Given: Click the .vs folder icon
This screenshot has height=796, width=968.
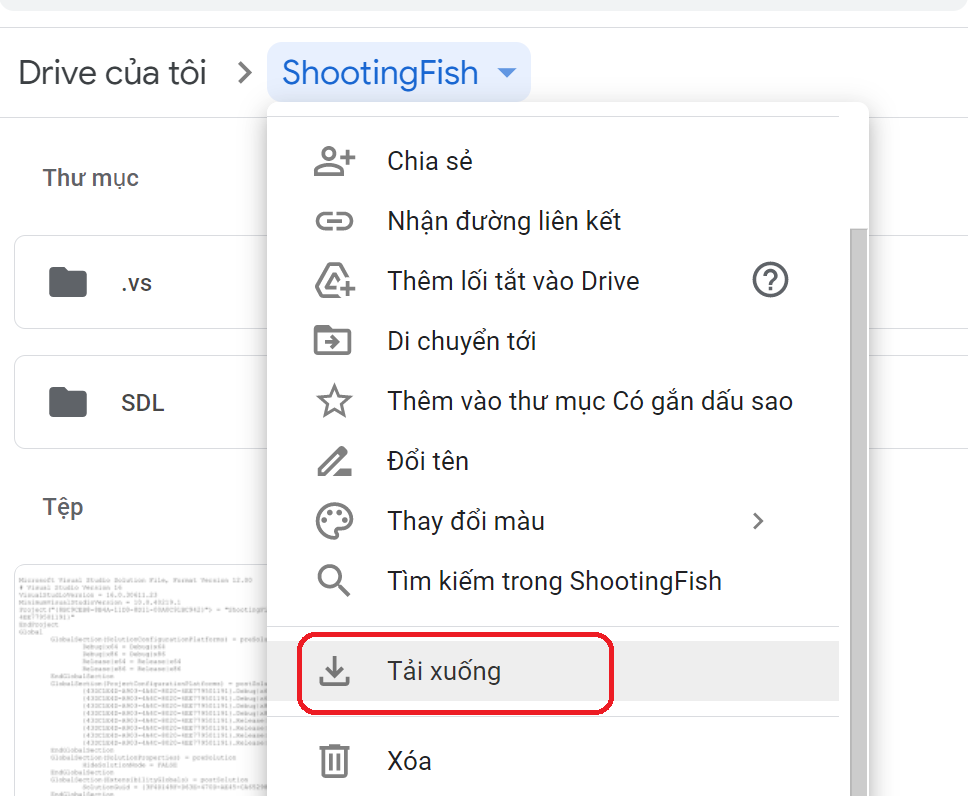Looking at the screenshot, I should click(x=68, y=283).
